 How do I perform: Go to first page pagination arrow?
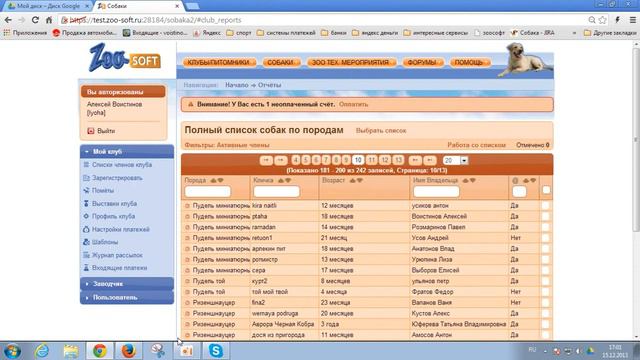click(266, 160)
